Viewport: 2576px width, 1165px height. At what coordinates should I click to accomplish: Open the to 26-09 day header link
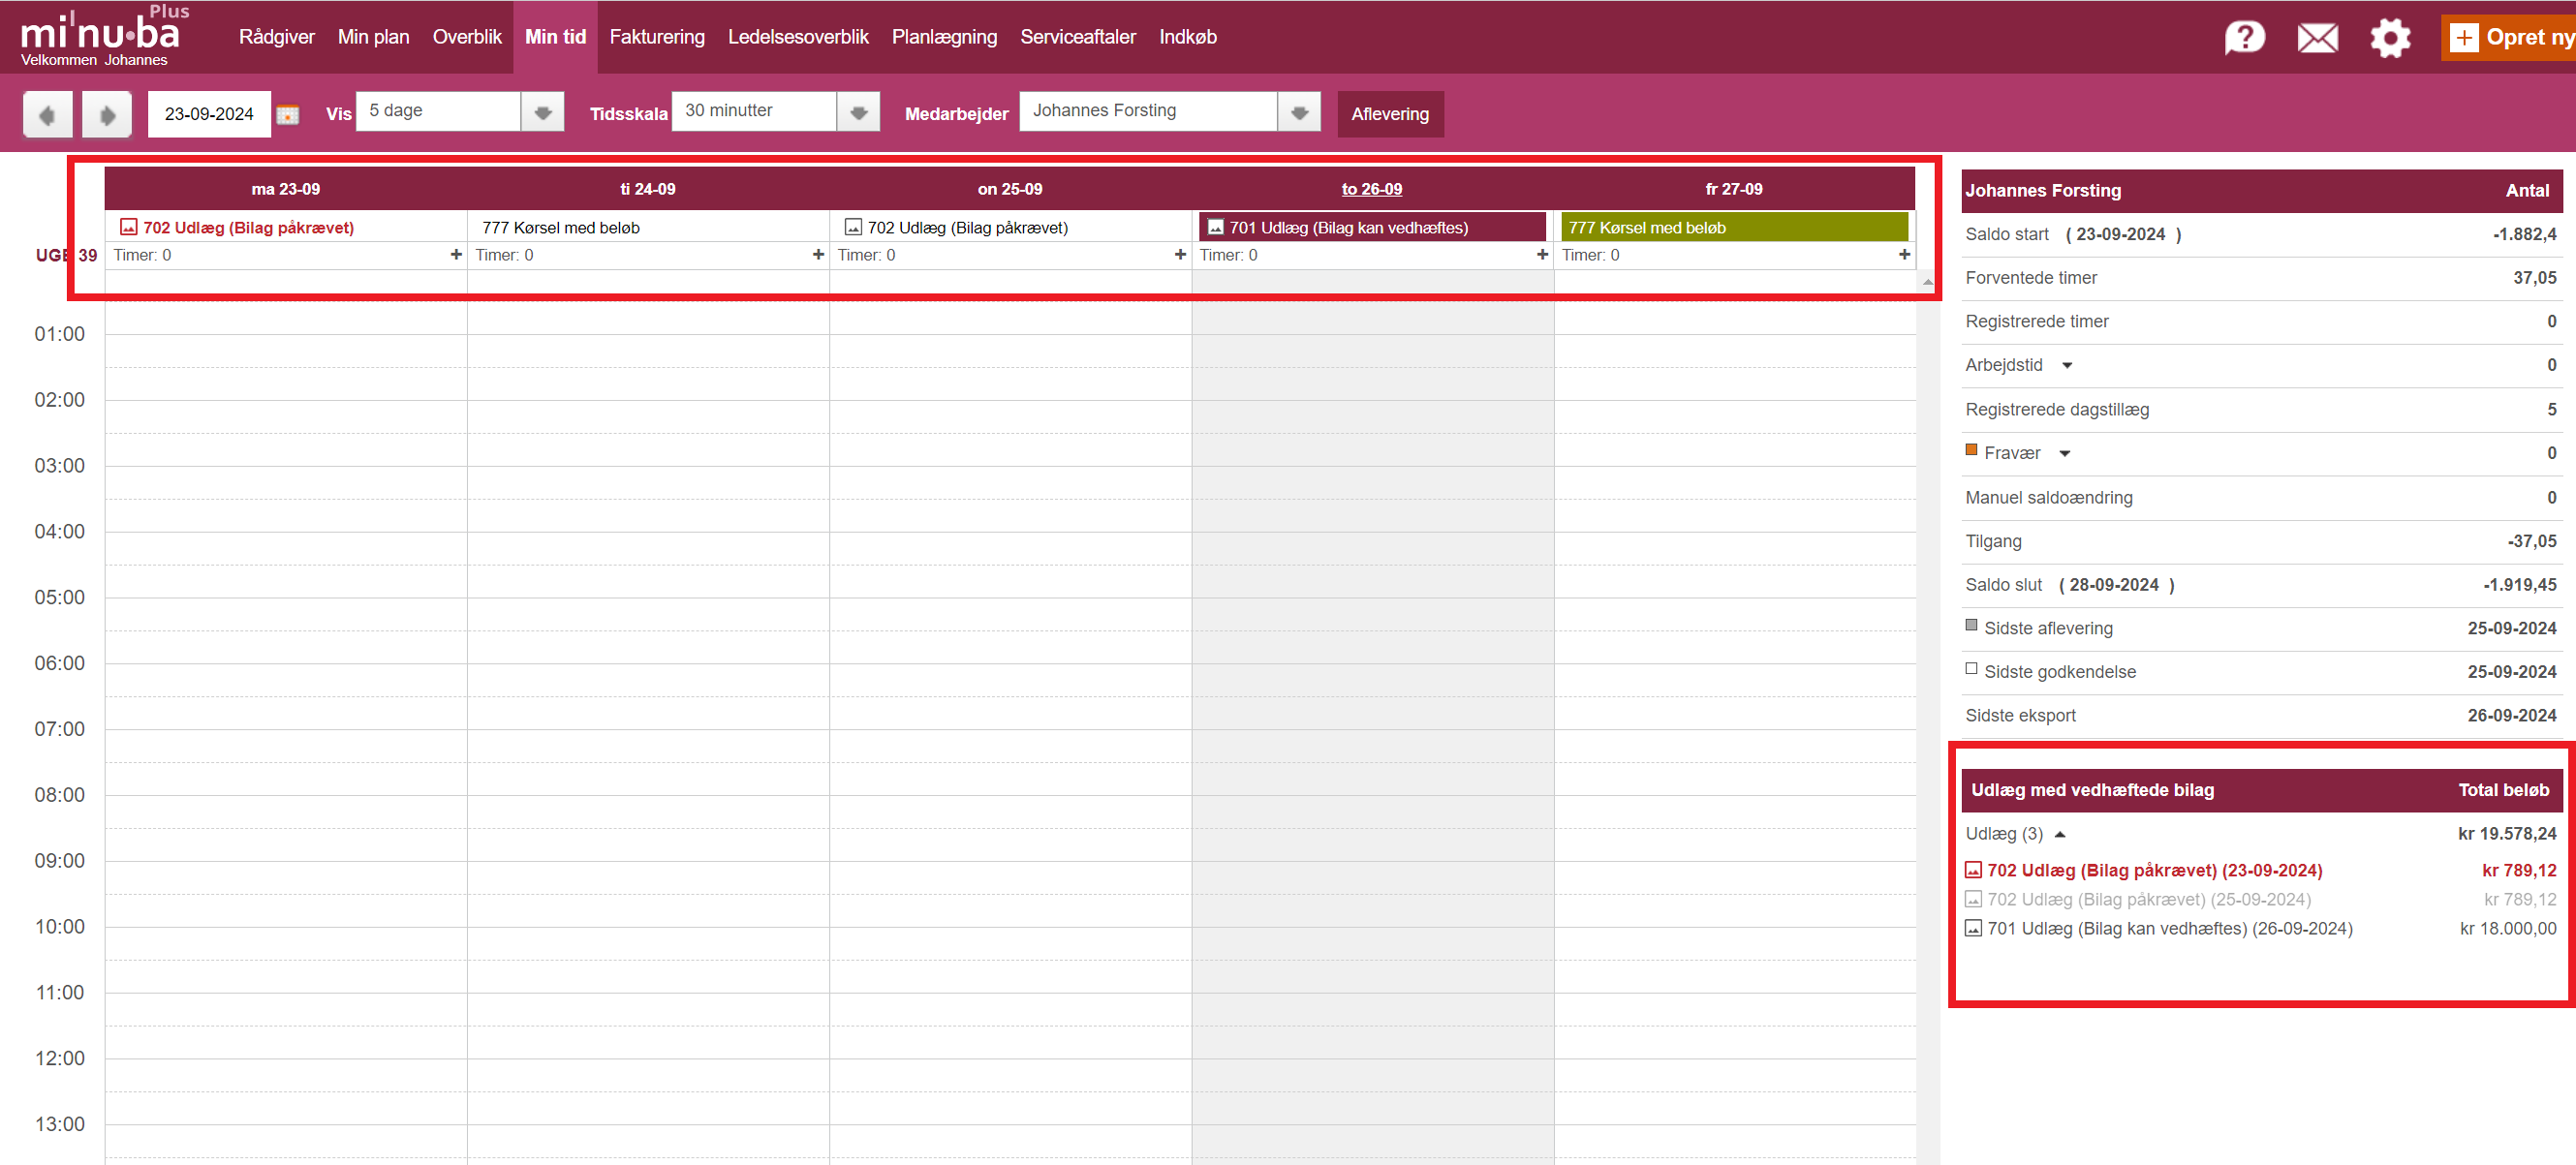pos(1371,189)
